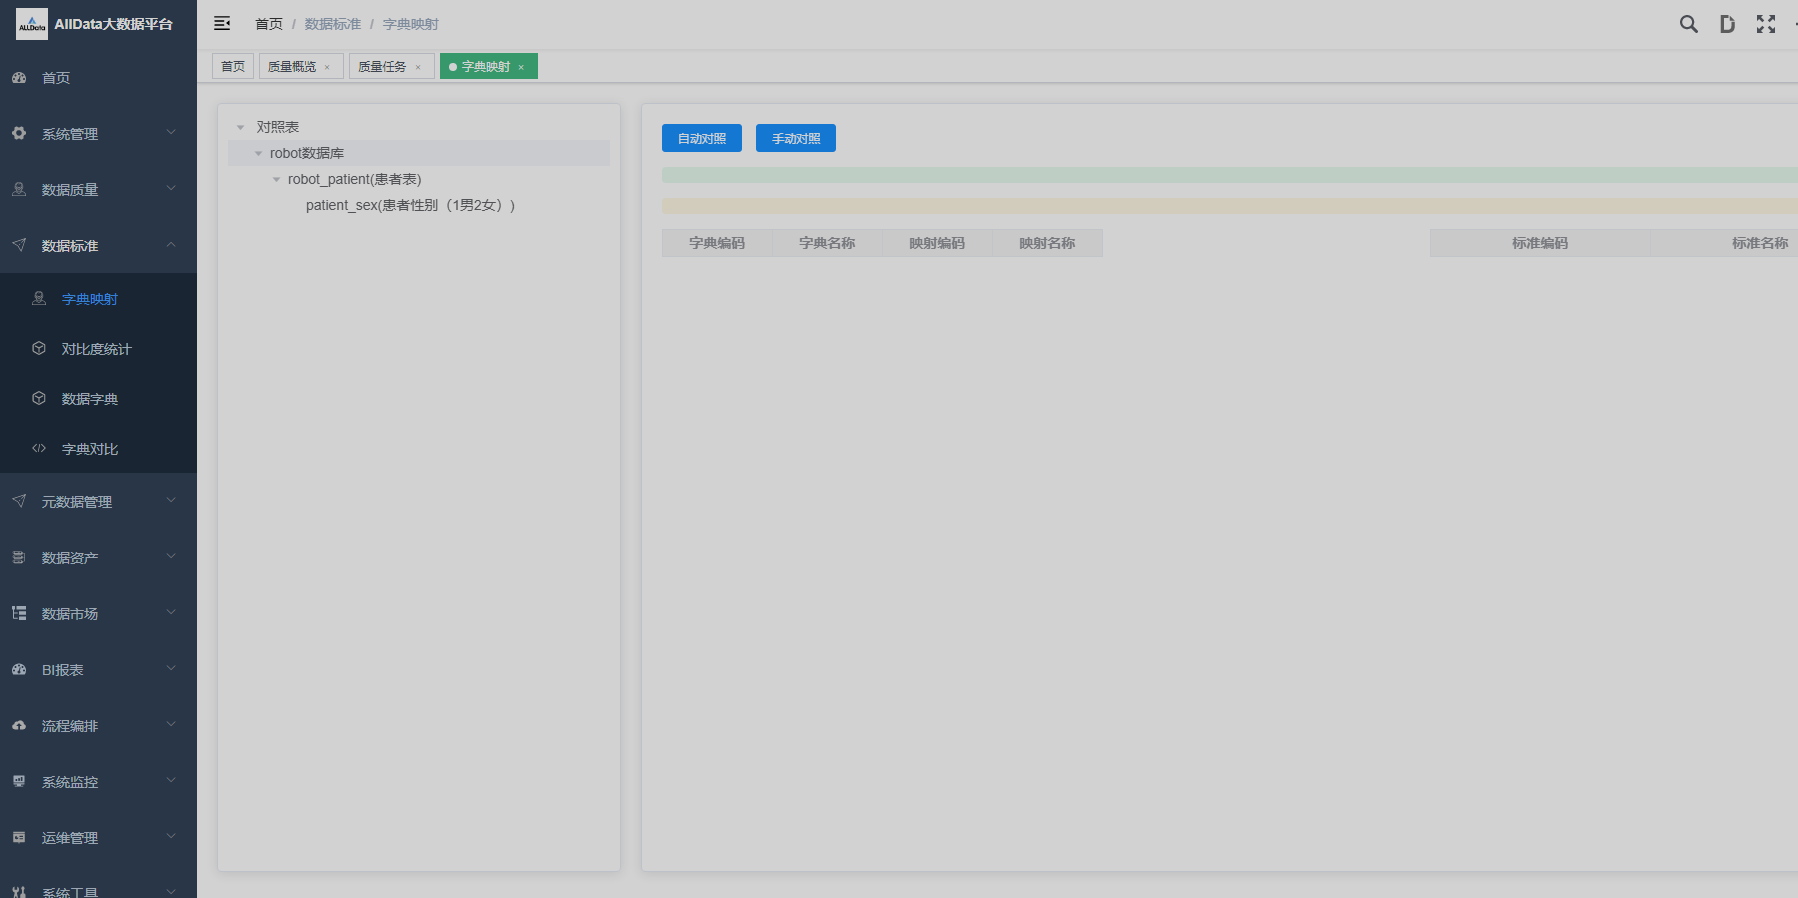Select patient_sex field in the tree
This screenshot has width=1798, height=898.
click(410, 205)
